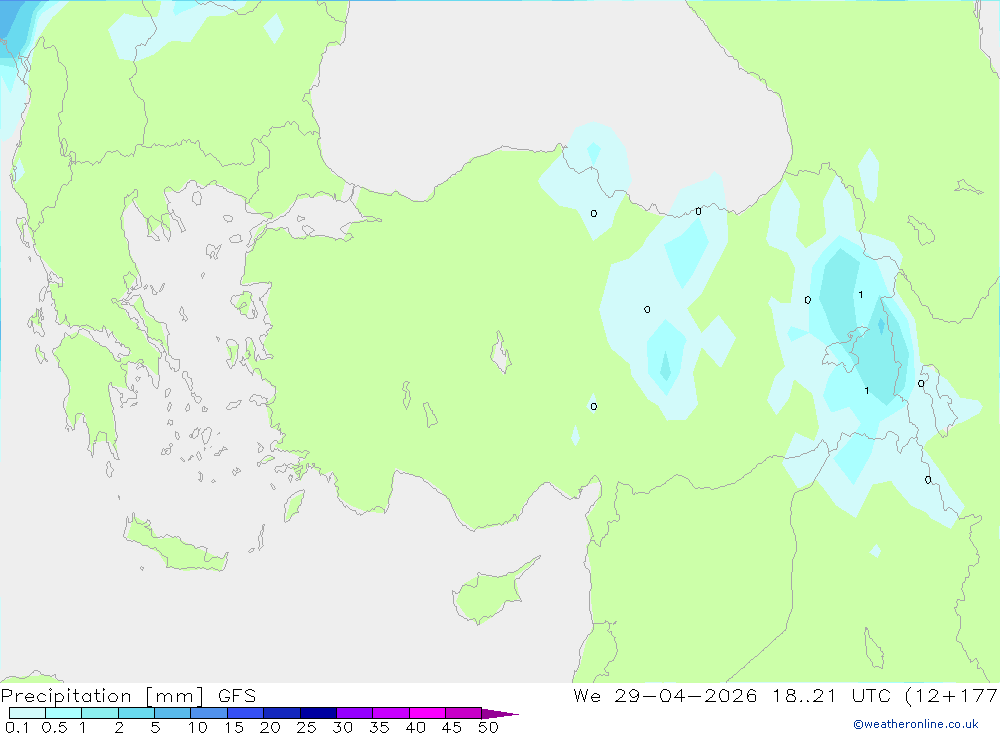Select the 5–10 mm legend color box
Viewport: 1000px width, 733px height.
173,713
